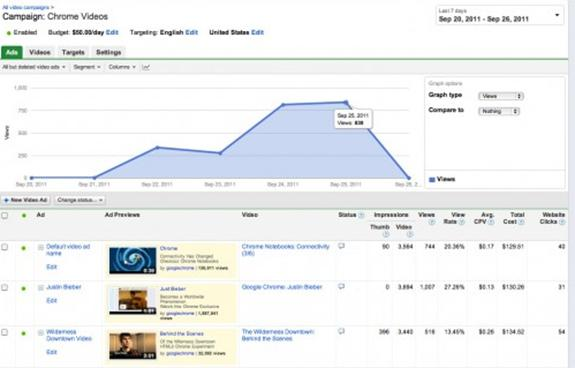575x368 pixels.
Task: Open status speech bubble for Chrome Notebooks ad
Action: (341, 246)
